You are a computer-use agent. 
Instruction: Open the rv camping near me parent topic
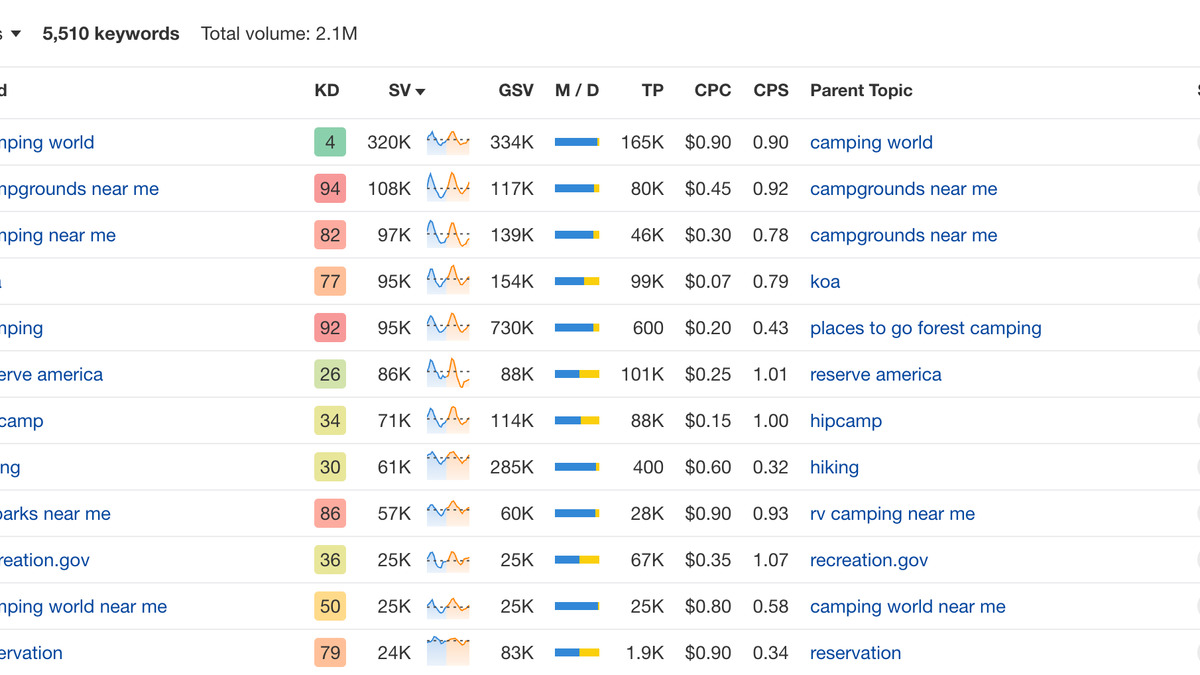892,513
